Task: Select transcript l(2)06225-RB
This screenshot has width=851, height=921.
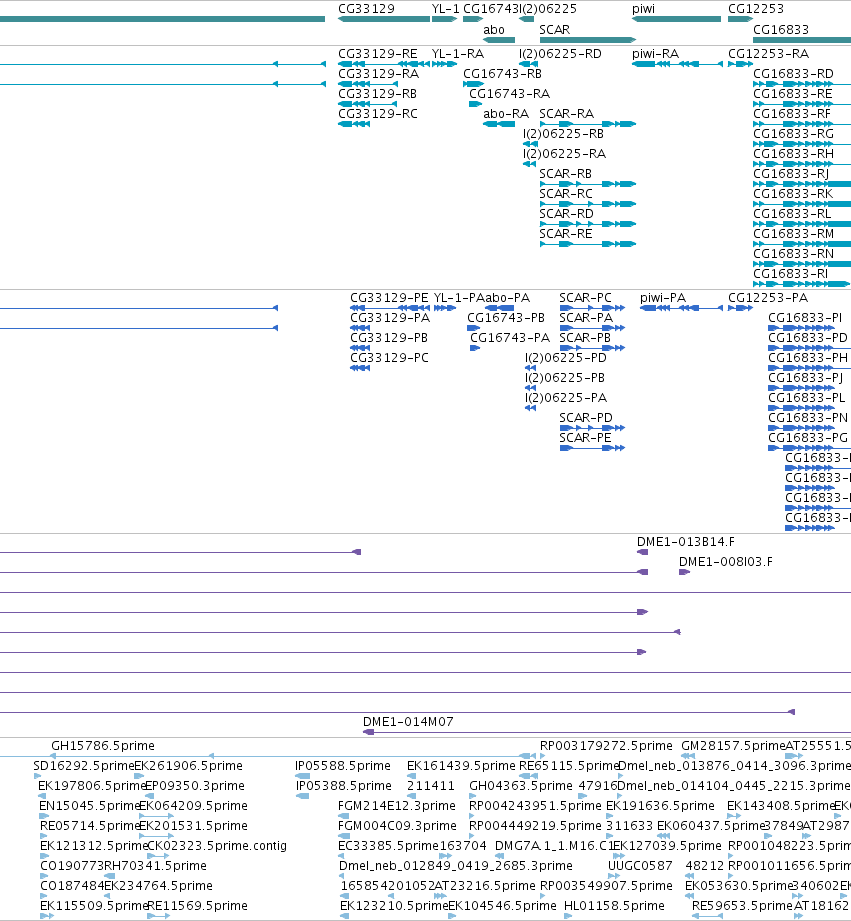Action: click(564, 134)
